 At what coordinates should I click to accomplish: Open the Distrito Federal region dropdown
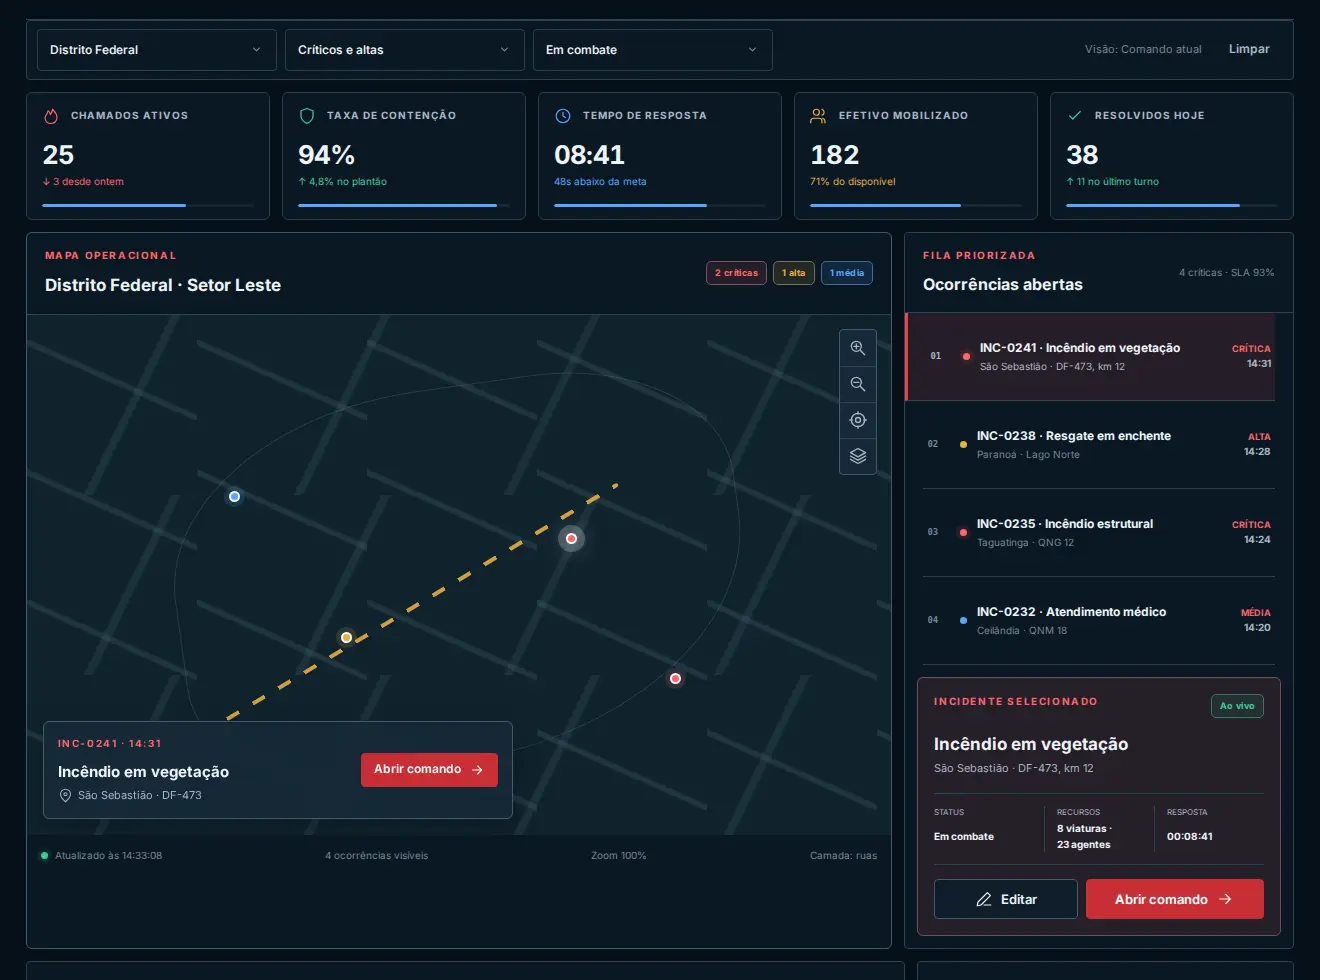point(156,50)
